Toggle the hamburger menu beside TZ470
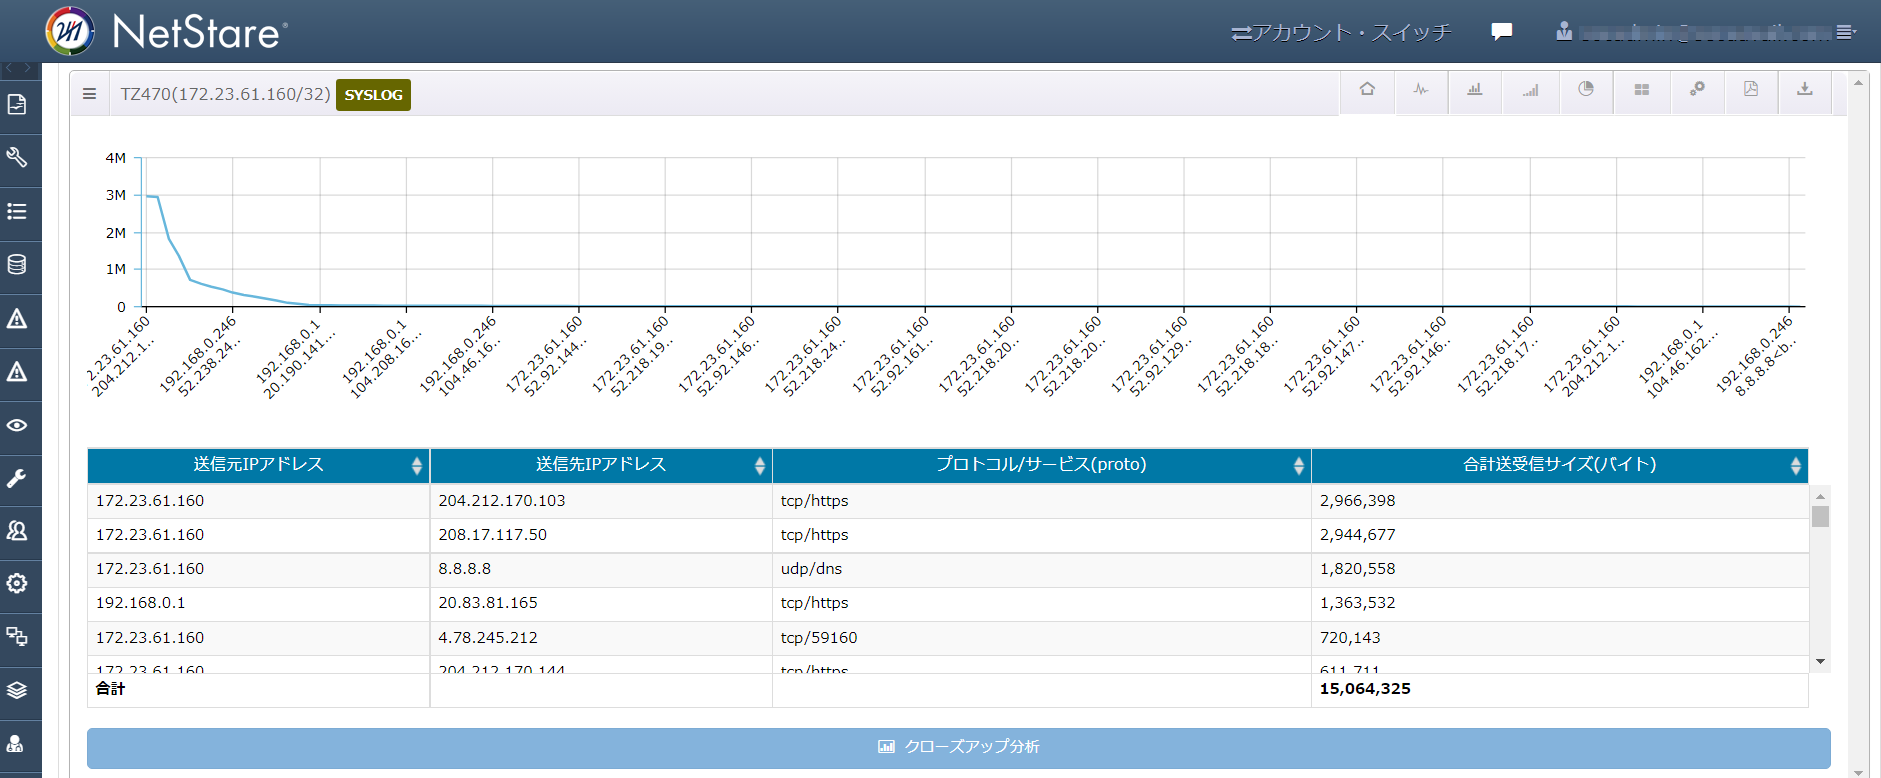This screenshot has width=1881, height=778. (89, 94)
